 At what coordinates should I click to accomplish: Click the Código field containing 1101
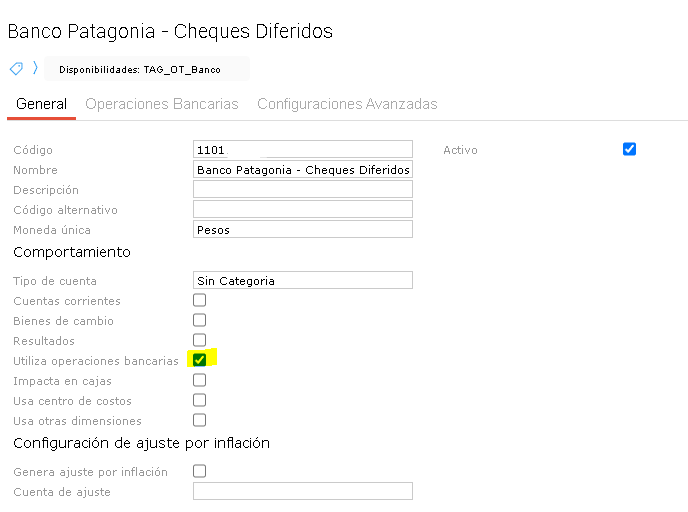click(x=302, y=150)
